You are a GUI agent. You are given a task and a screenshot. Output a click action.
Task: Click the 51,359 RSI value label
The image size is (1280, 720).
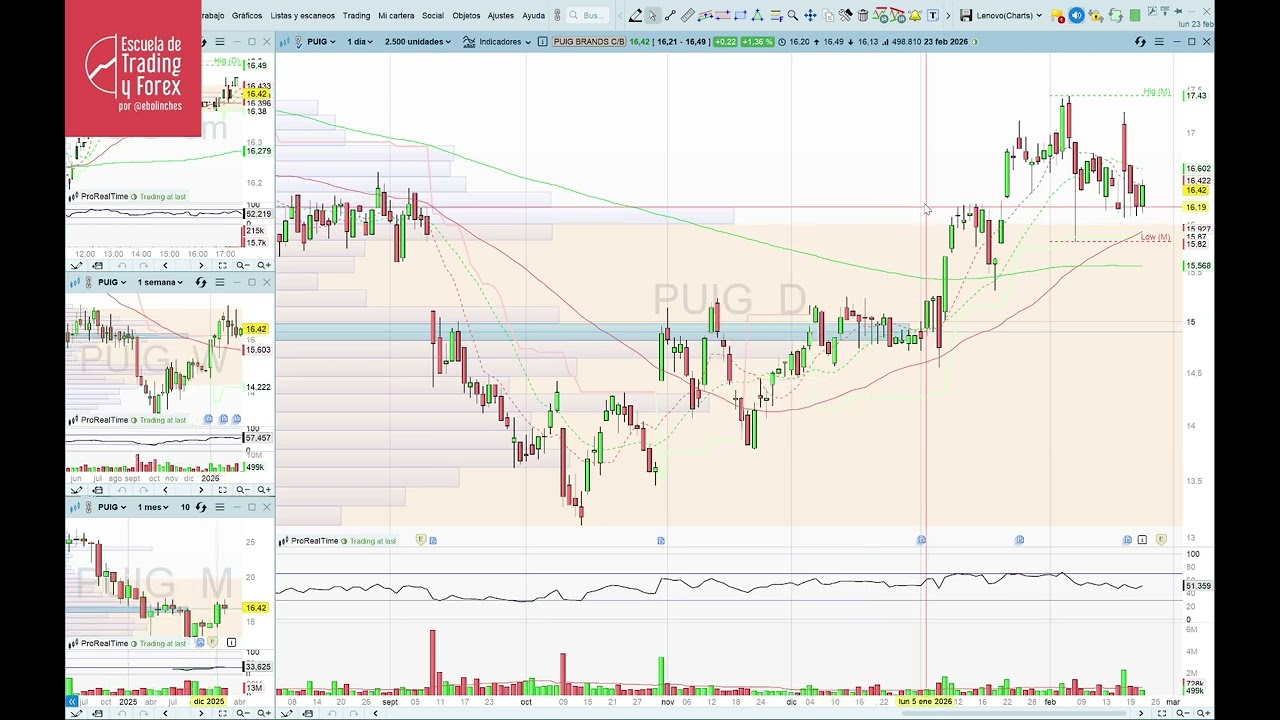pos(1197,586)
